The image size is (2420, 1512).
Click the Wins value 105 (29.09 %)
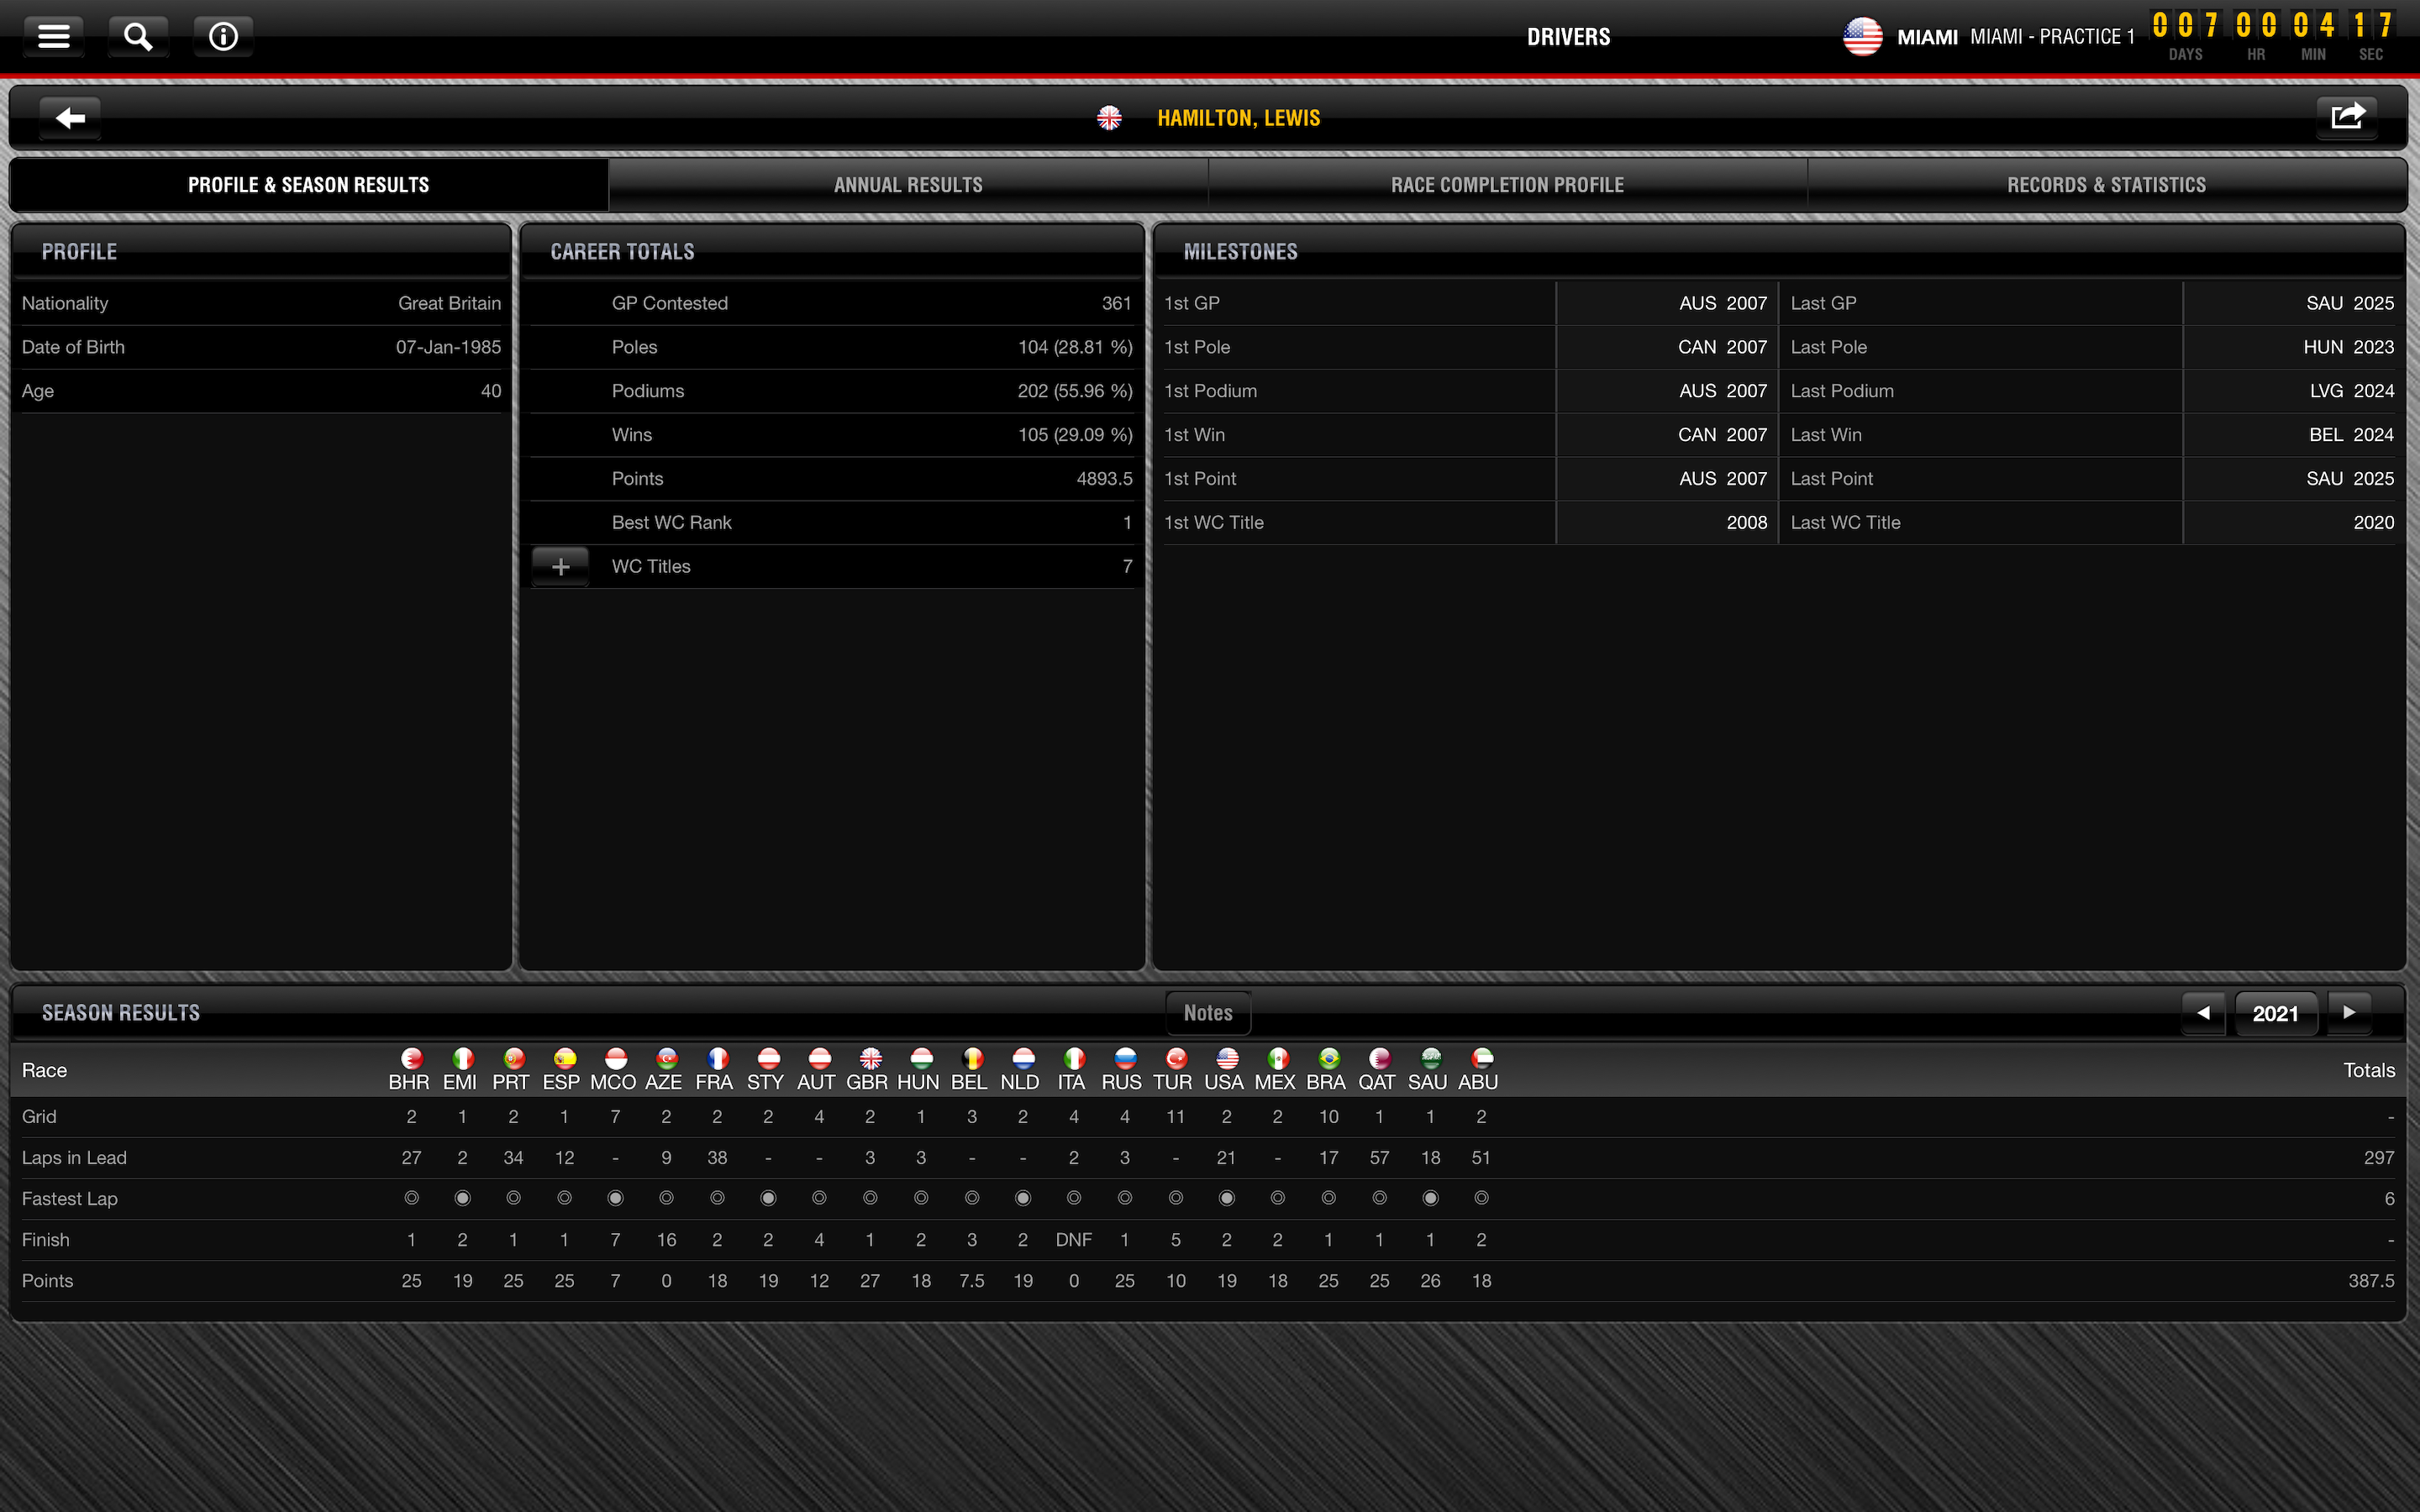(1075, 435)
